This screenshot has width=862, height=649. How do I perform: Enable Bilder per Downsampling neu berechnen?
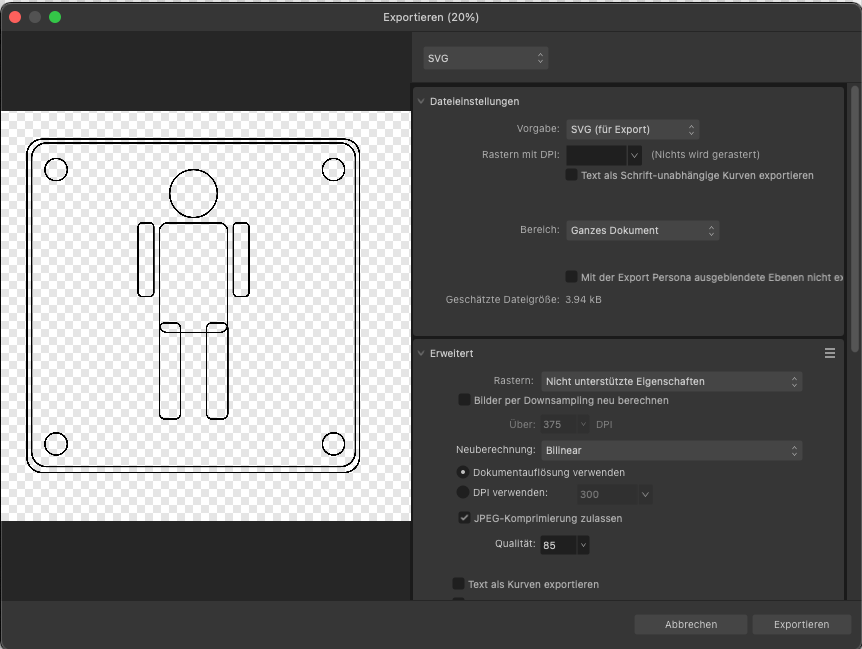click(464, 400)
